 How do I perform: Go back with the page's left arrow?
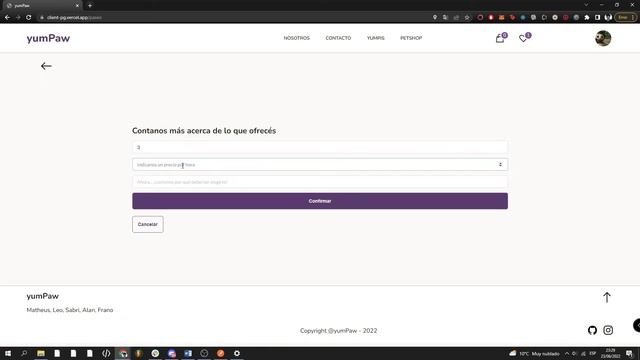pos(46,66)
